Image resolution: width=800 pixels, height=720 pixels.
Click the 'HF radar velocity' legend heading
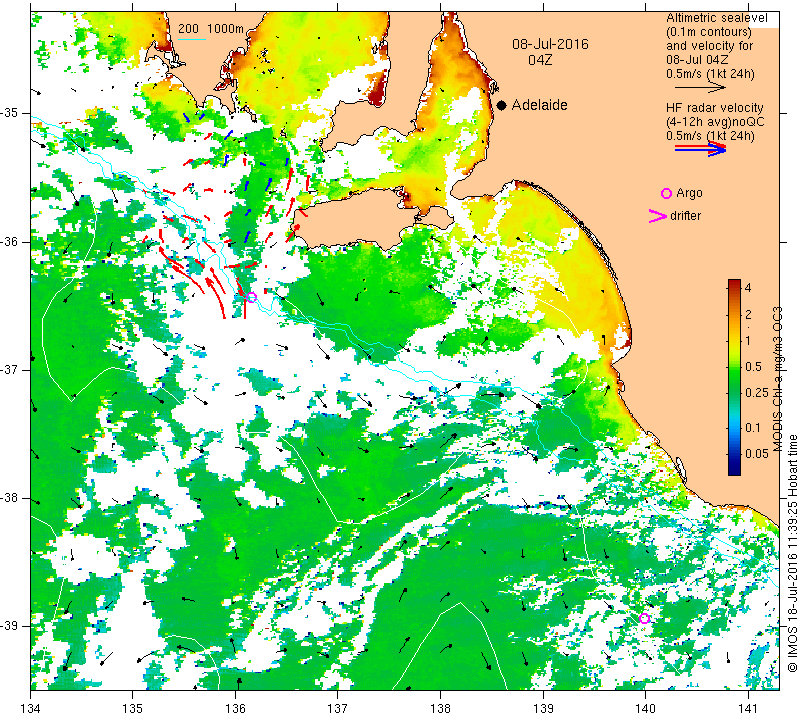(x=714, y=108)
